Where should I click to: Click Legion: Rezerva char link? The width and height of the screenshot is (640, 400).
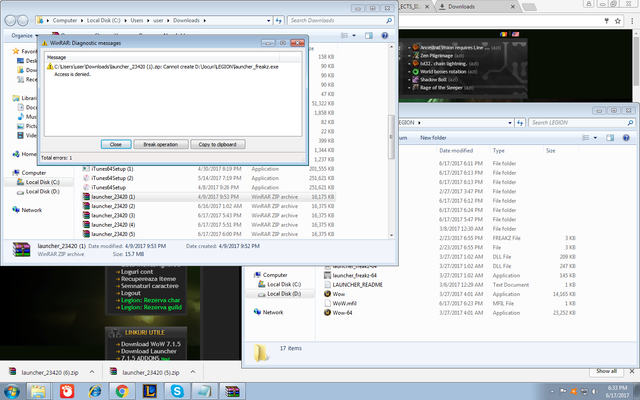150,300
